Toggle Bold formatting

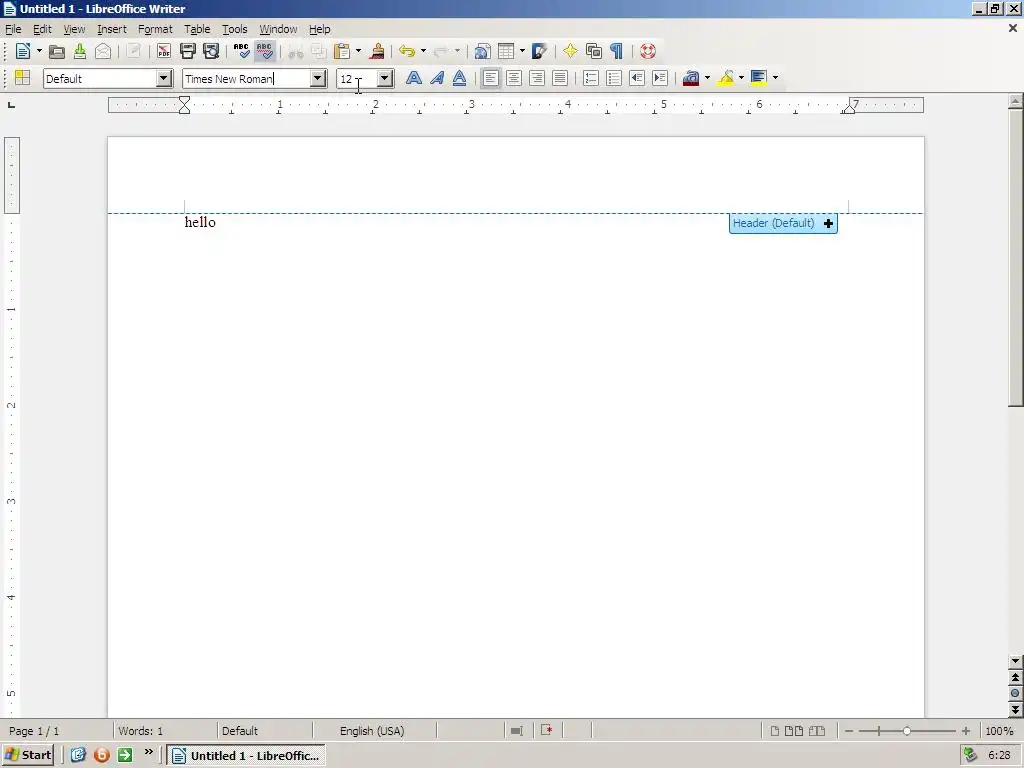pyautogui.click(x=413, y=78)
